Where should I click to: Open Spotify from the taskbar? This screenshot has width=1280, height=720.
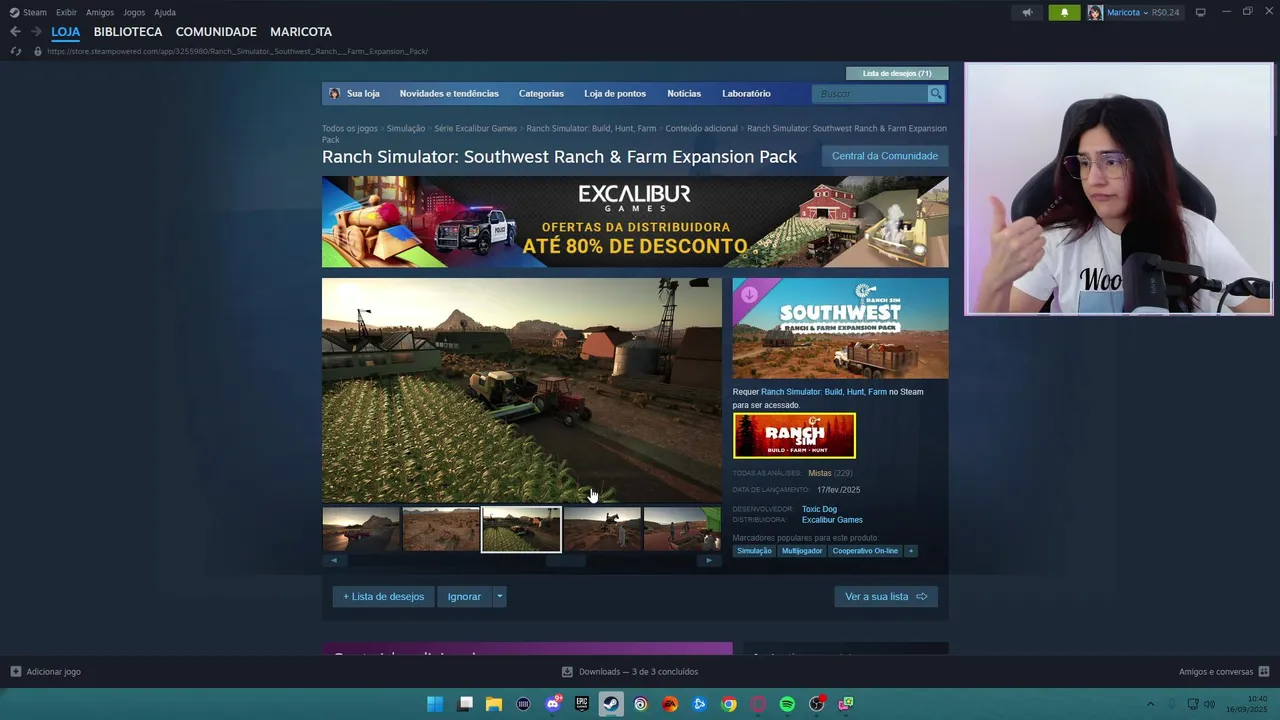787,704
